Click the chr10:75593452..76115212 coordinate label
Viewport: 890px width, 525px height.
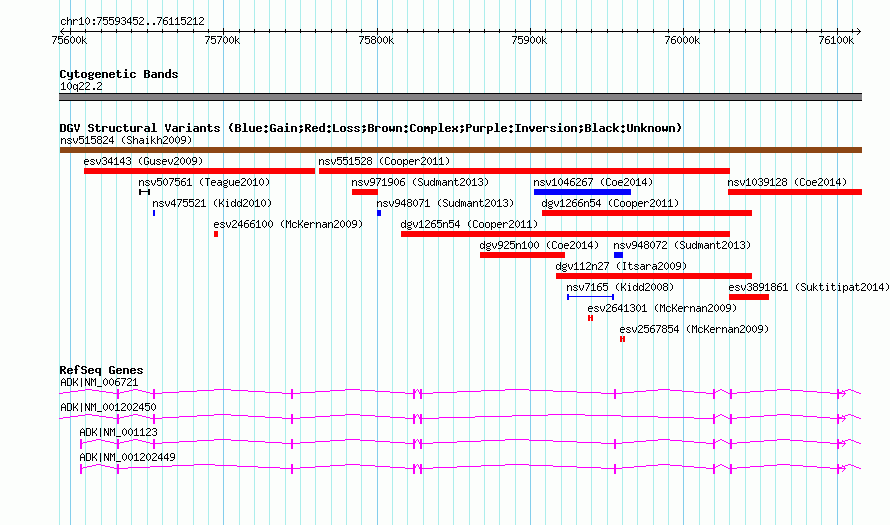pos(132,22)
